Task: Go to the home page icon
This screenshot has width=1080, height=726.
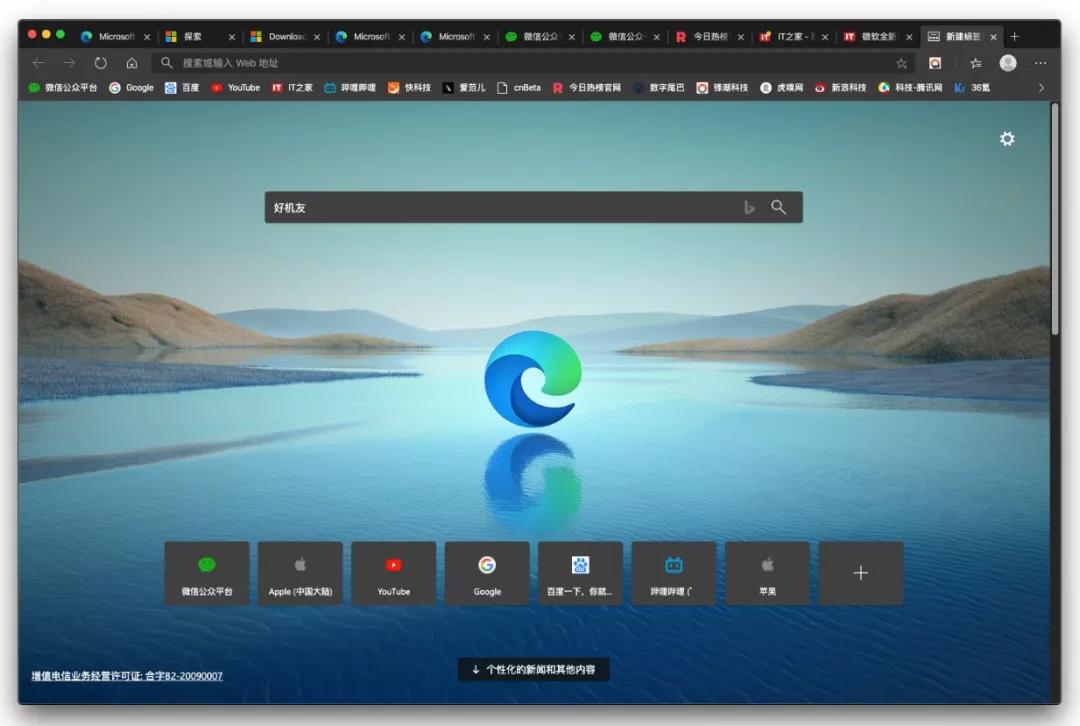Action: coord(131,63)
